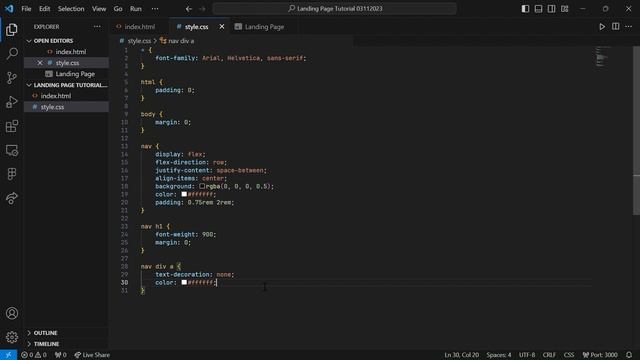Change CSS language mode
Viewport: 640px width, 360px height.
pyautogui.click(x=569, y=355)
